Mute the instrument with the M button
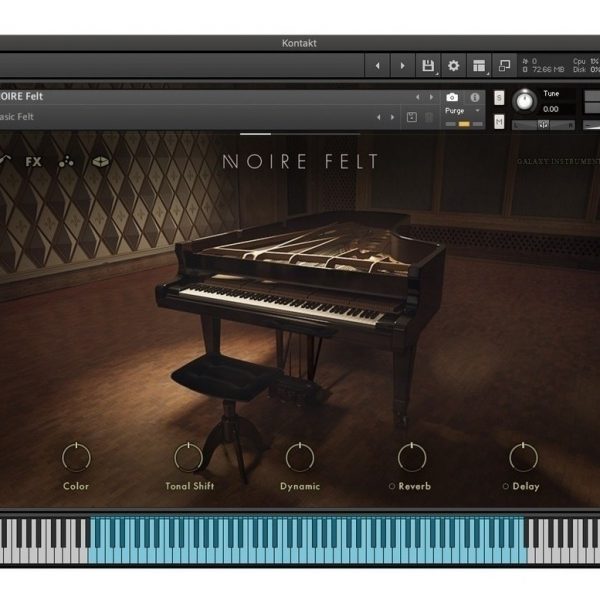600x600 pixels. [499, 122]
